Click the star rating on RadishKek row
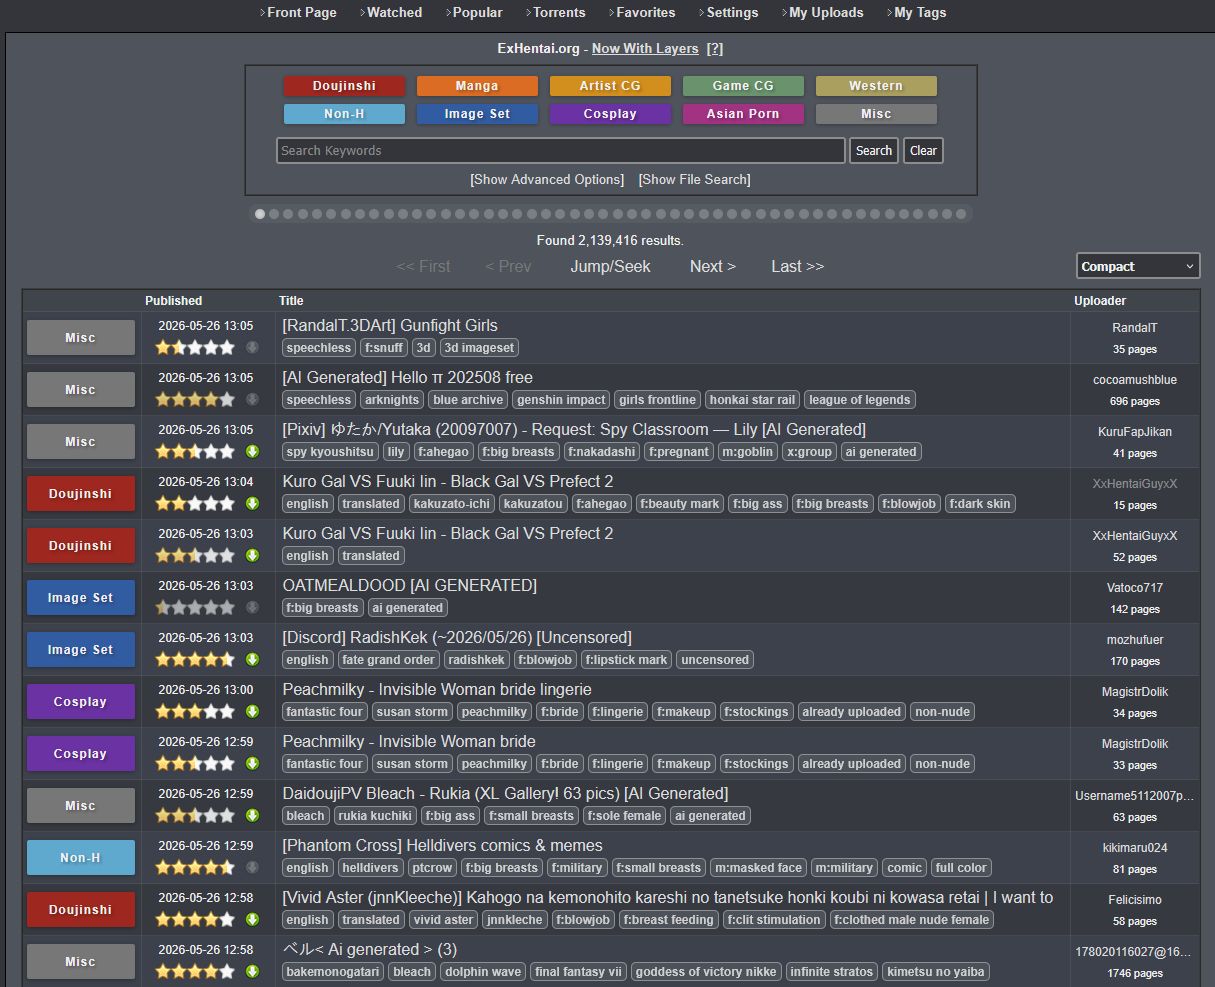The height and width of the screenshot is (987, 1215). 195,659
